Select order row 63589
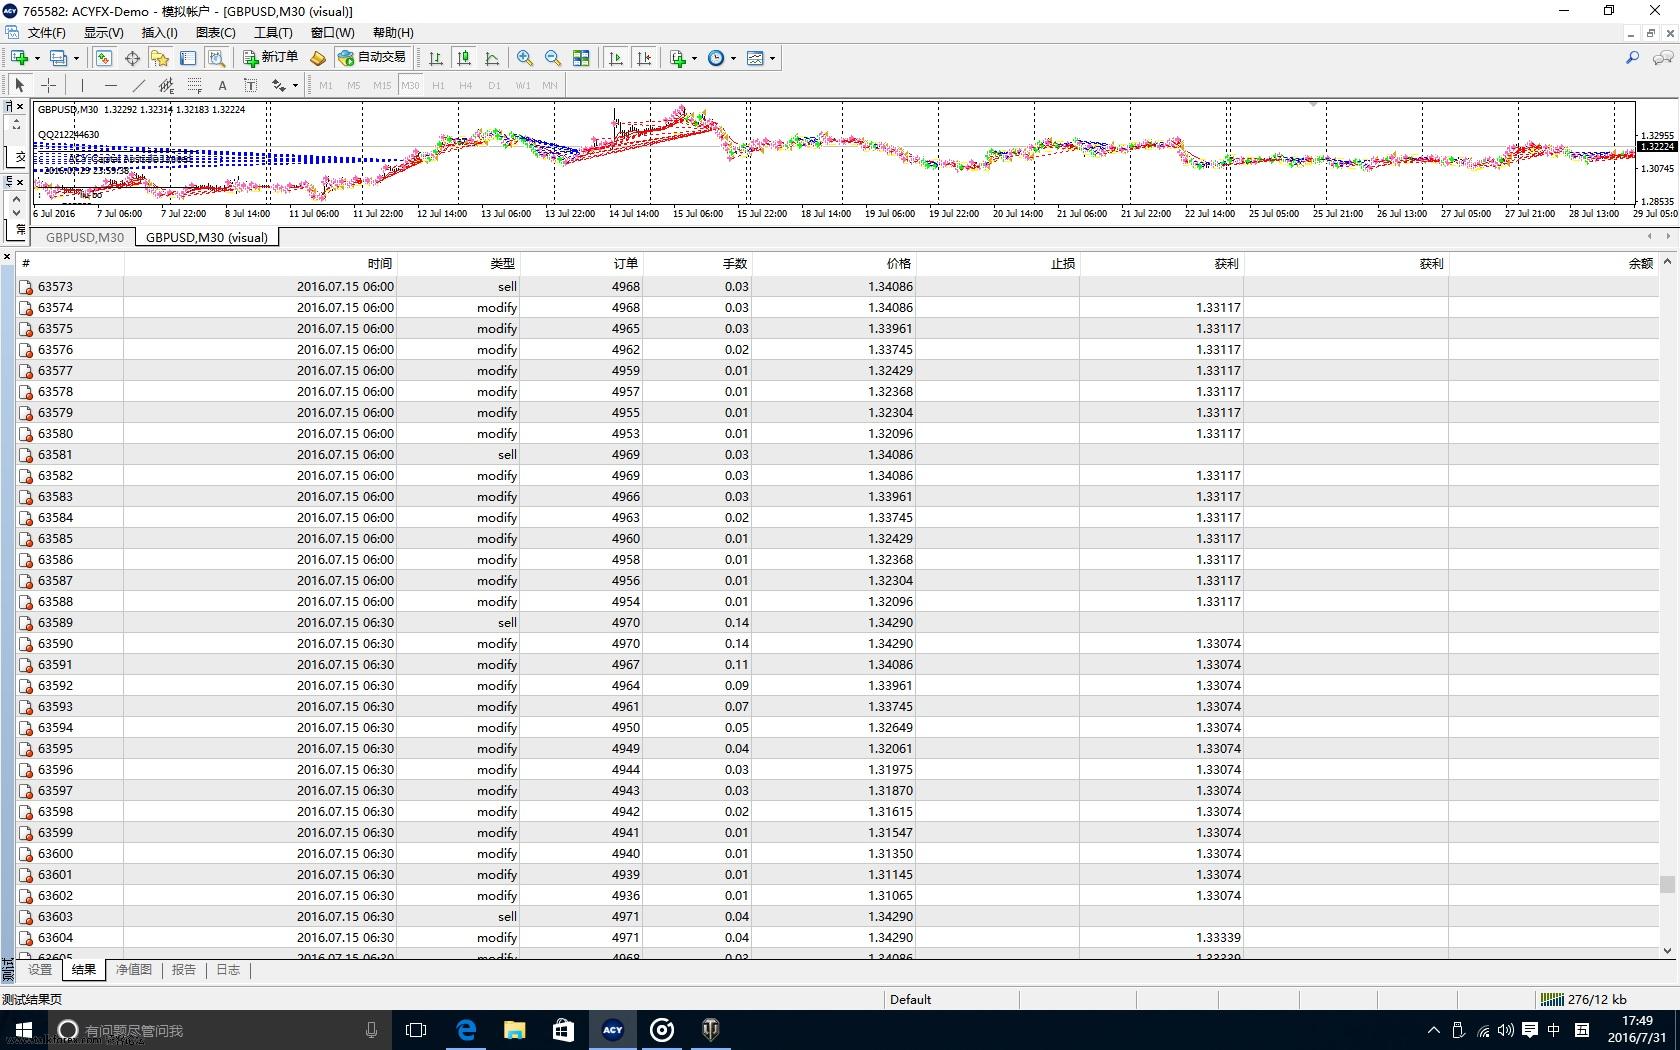Screen dimensions: 1680x1050 click(838, 622)
